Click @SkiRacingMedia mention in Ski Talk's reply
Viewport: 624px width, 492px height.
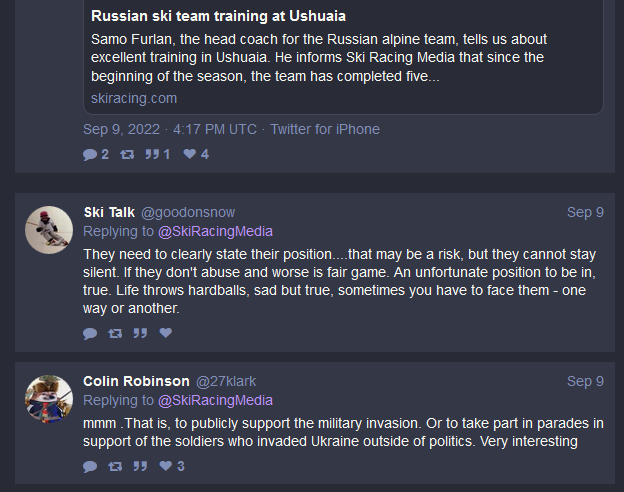coord(215,231)
